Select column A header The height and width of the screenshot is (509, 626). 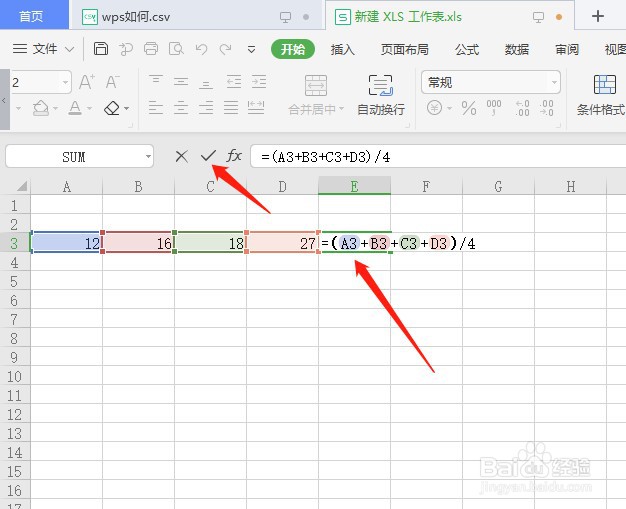tap(67, 186)
